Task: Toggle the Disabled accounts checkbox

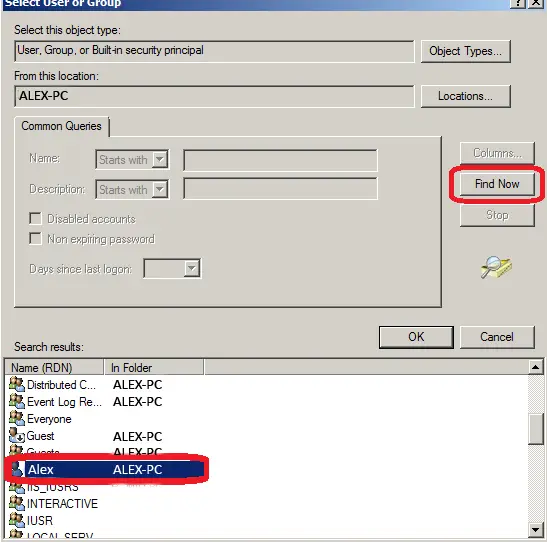Action: [35, 219]
